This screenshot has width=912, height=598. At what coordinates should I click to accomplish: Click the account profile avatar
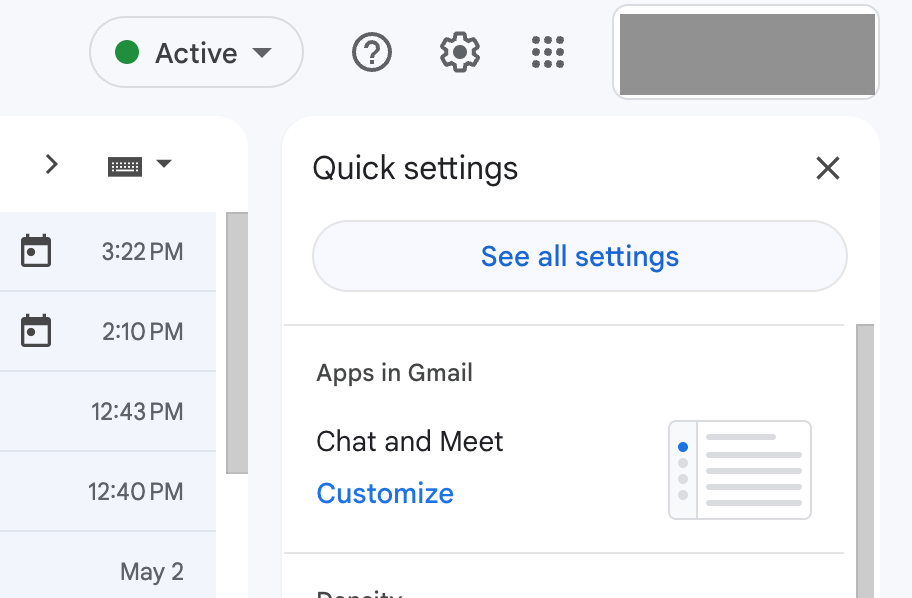pos(746,51)
